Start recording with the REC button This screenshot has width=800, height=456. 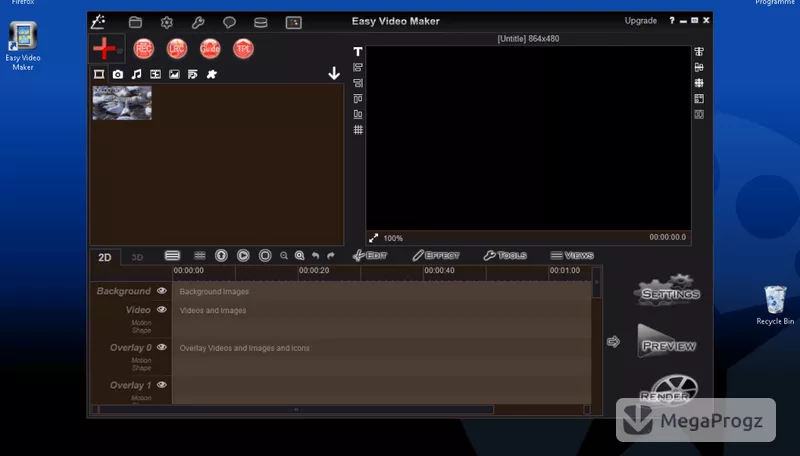144,48
